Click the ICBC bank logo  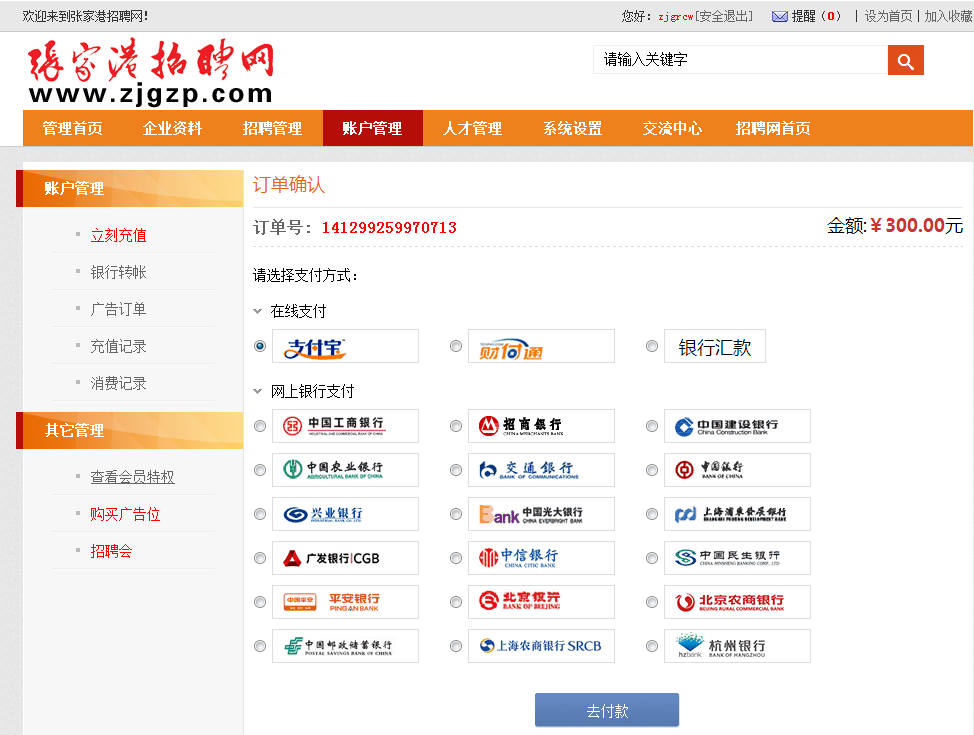(x=345, y=426)
